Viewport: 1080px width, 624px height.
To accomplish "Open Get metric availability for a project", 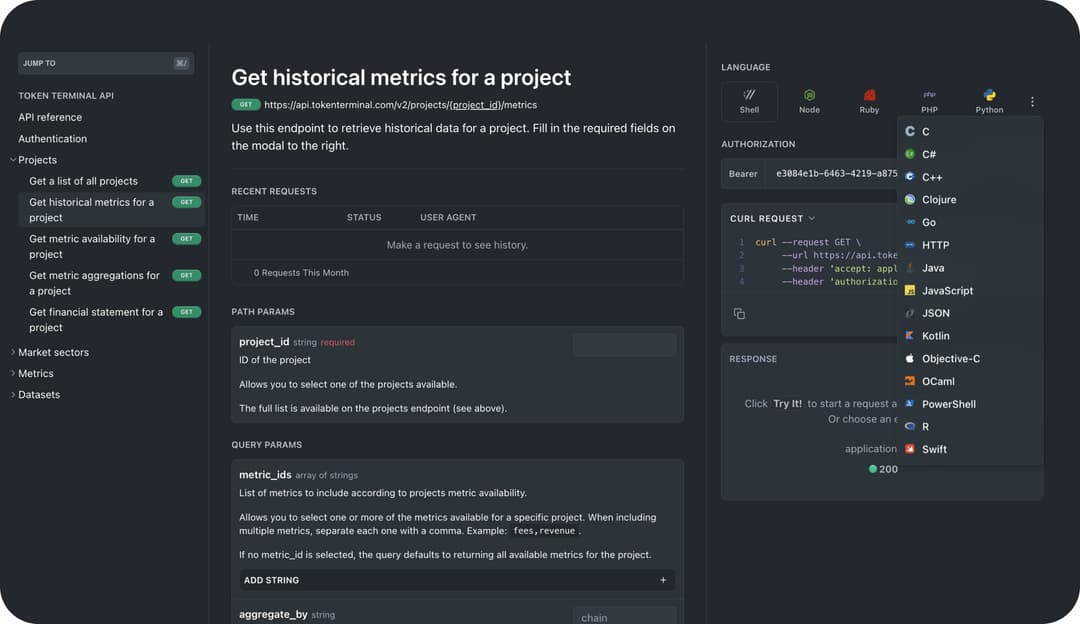I will (112, 247).
